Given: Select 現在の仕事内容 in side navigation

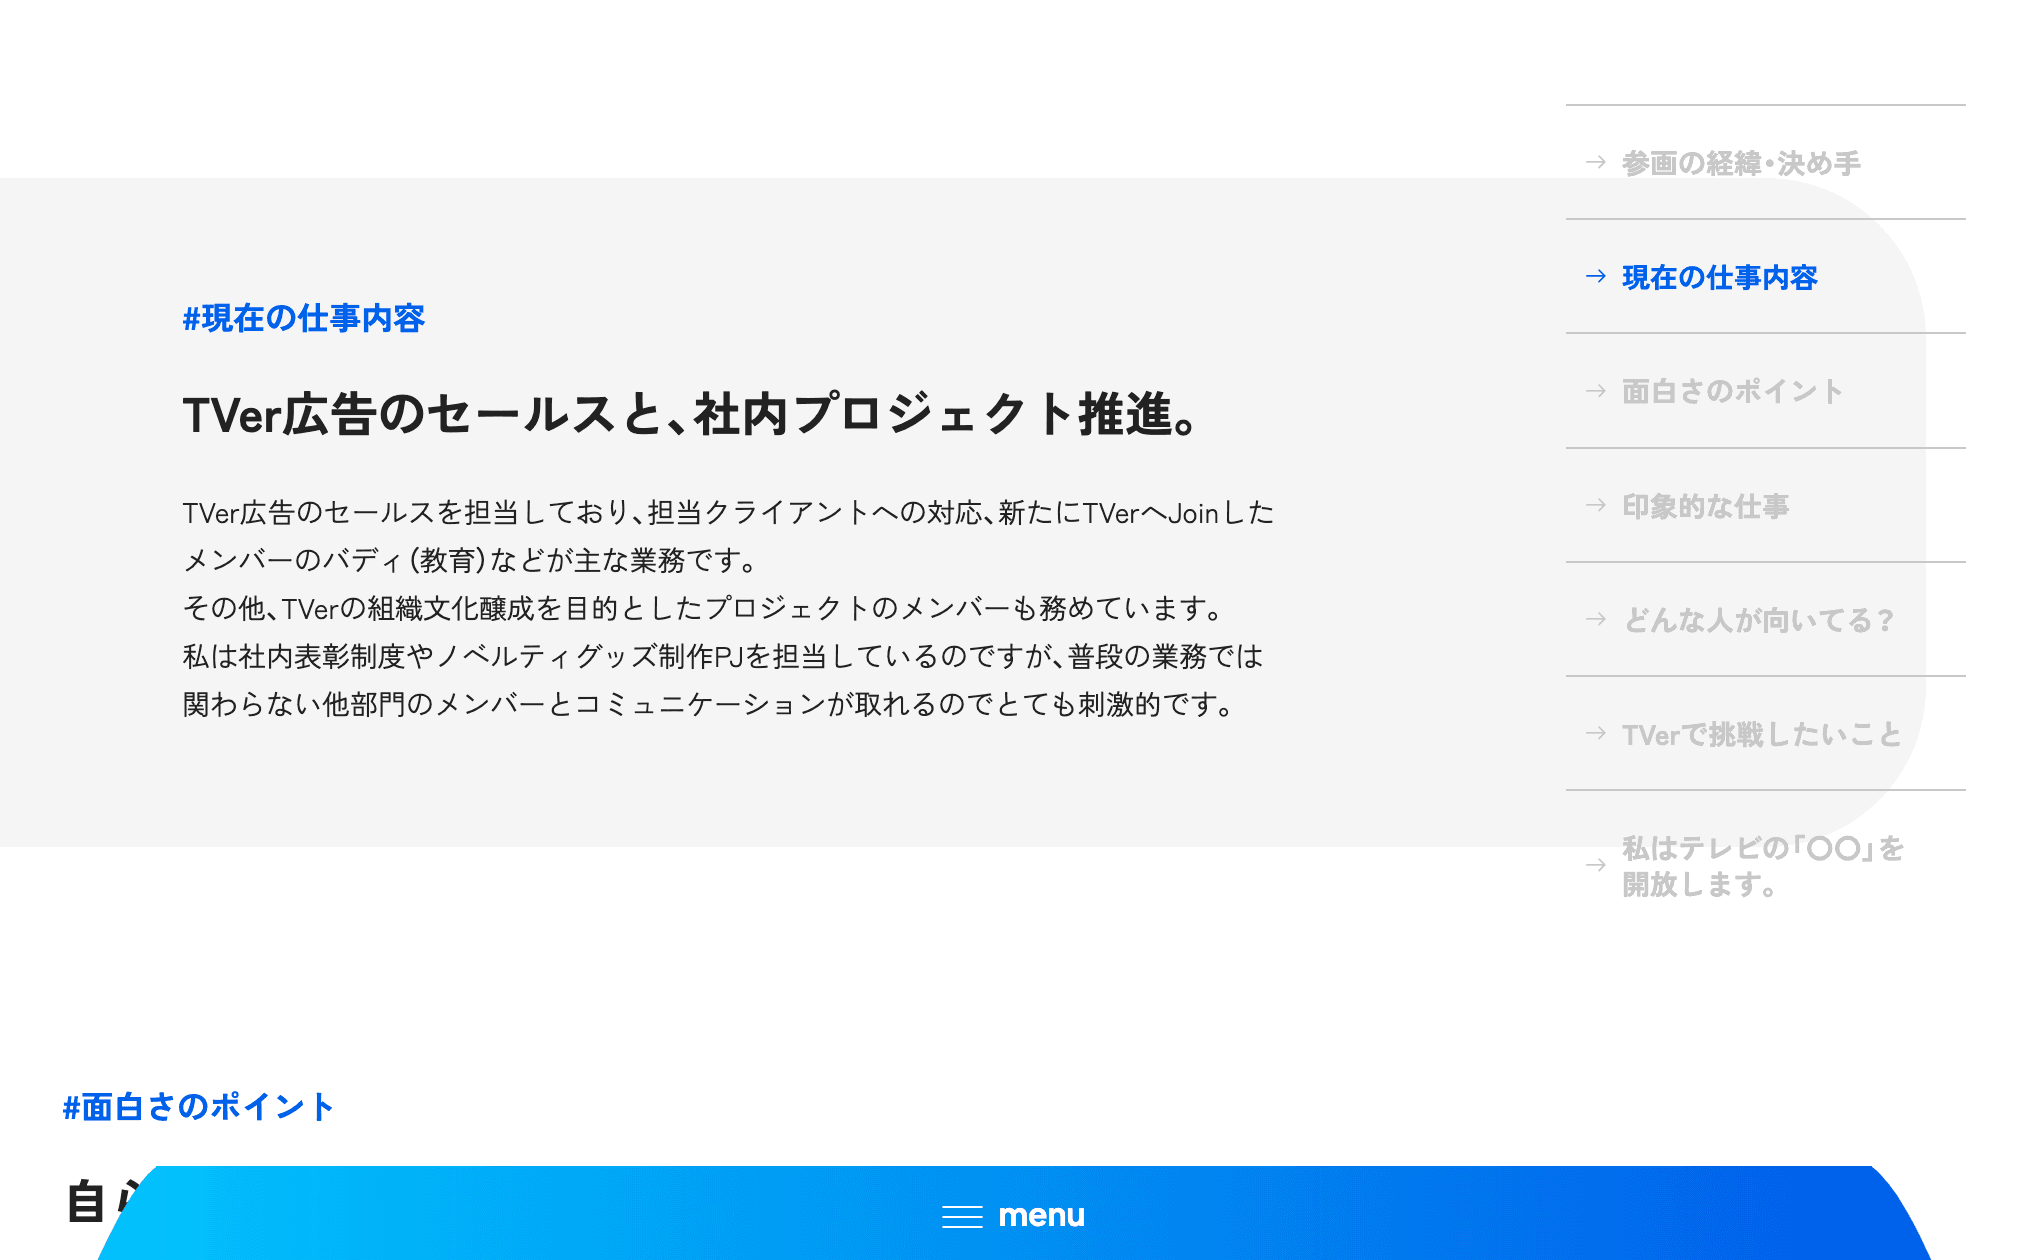Looking at the screenshot, I should tap(1719, 277).
